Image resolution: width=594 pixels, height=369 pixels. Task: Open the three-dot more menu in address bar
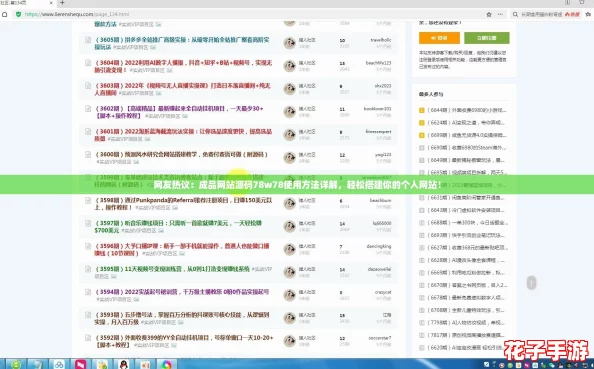(500, 14)
